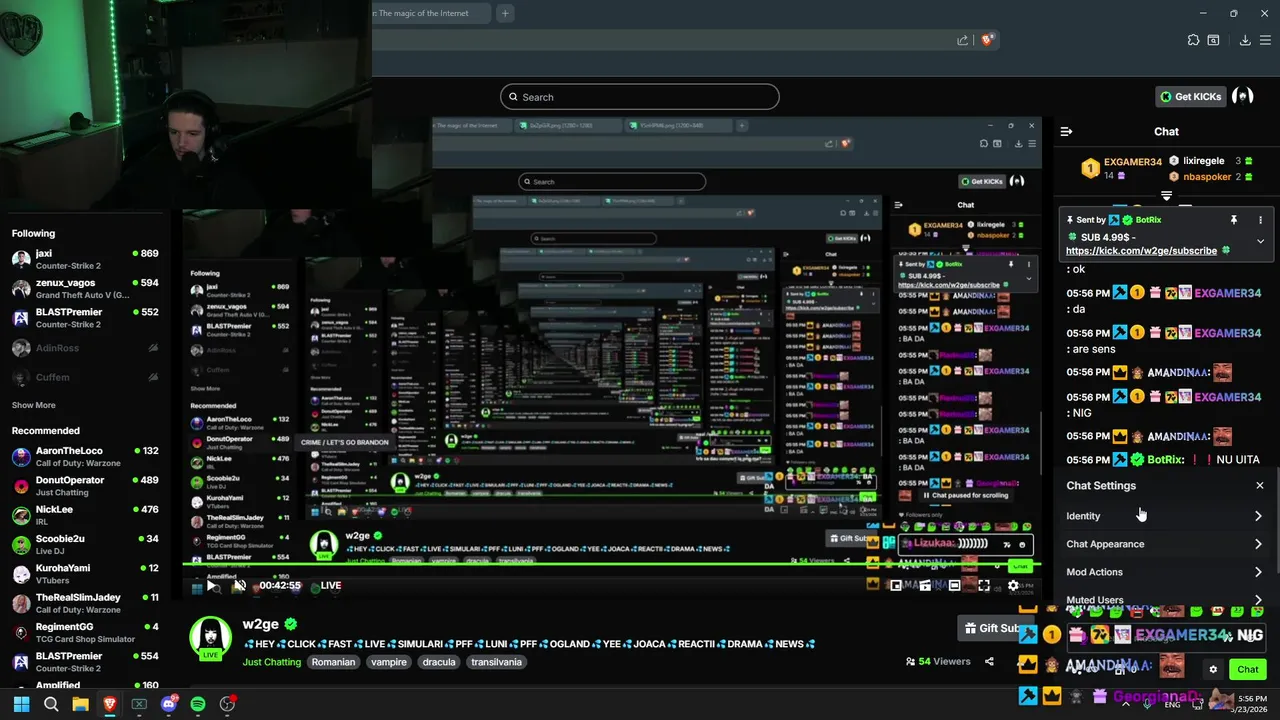The width and height of the screenshot is (1280, 720).
Task: Click the share icon next to Viewers
Action: pyautogui.click(x=989, y=661)
